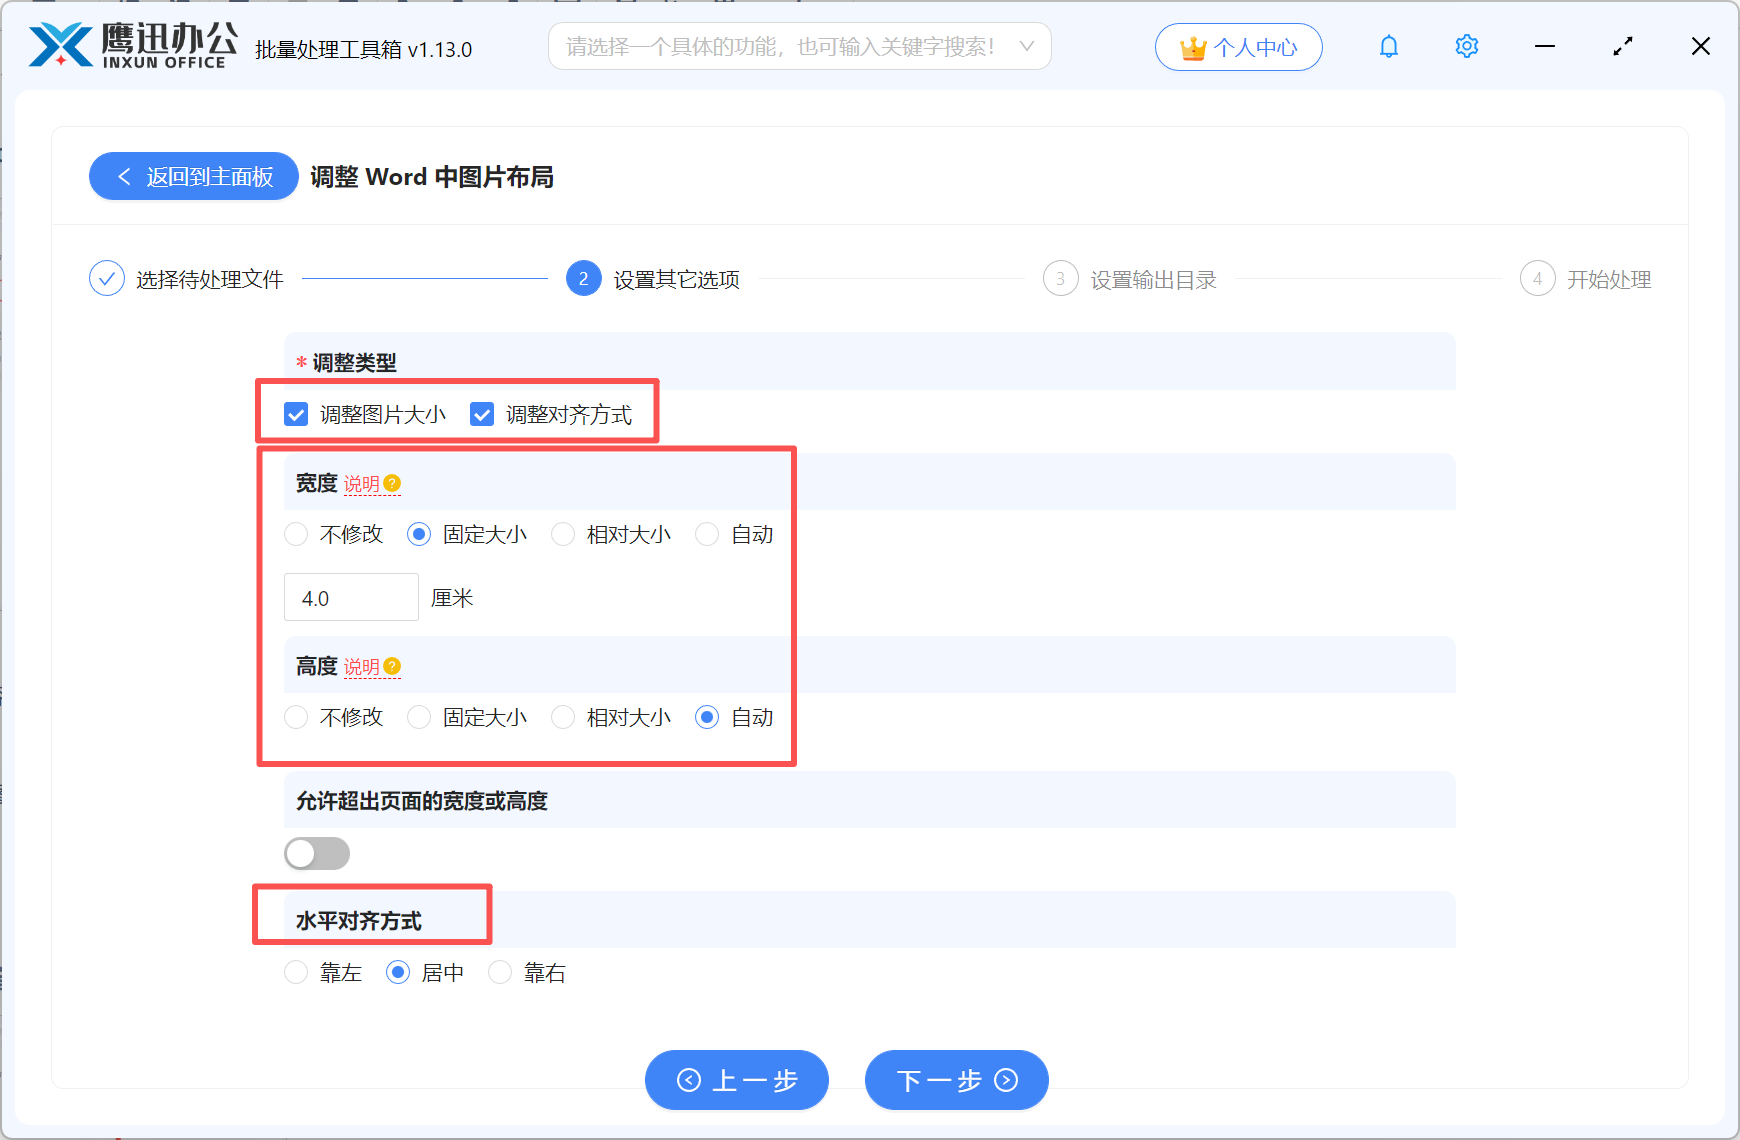Open the settings gear
Viewport: 1740px width, 1140px height.
click(x=1466, y=46)
